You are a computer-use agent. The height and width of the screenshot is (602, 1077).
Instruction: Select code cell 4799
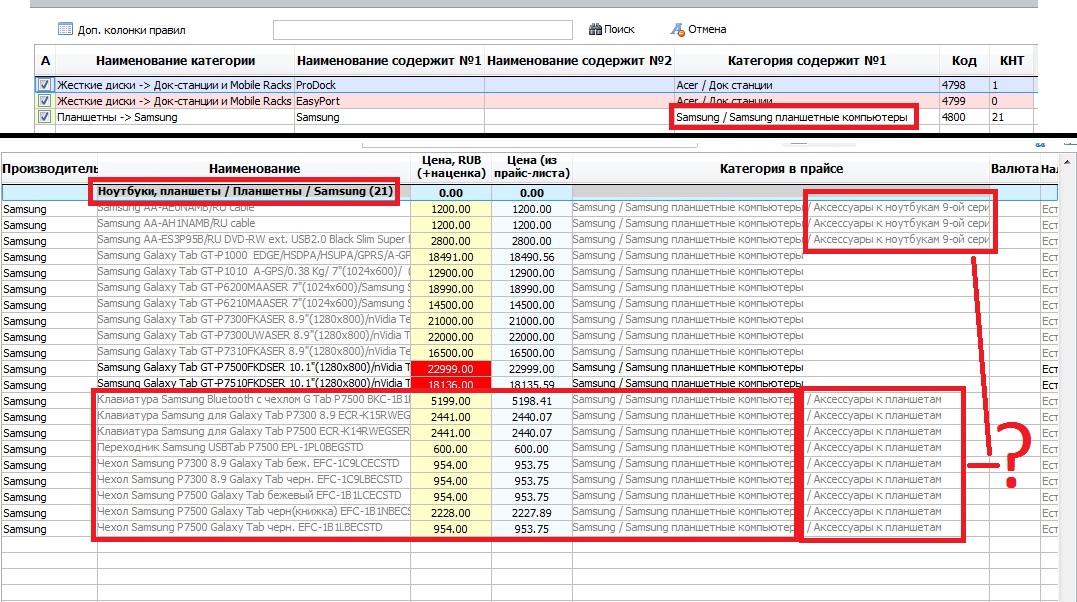coord(964,101)
